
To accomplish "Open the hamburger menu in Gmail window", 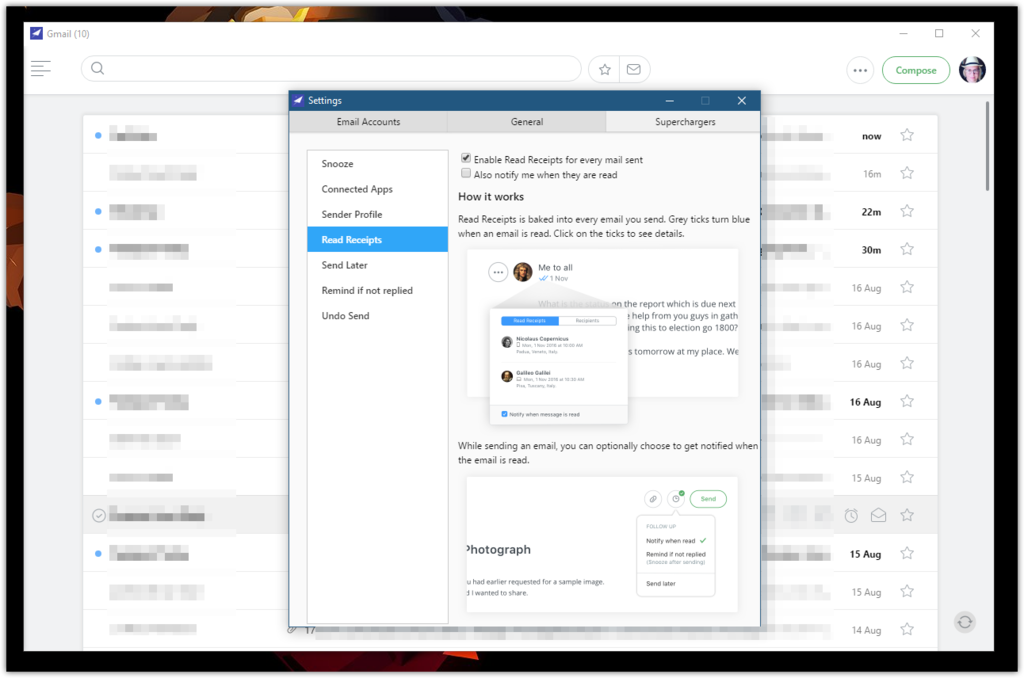I will 40,69.
